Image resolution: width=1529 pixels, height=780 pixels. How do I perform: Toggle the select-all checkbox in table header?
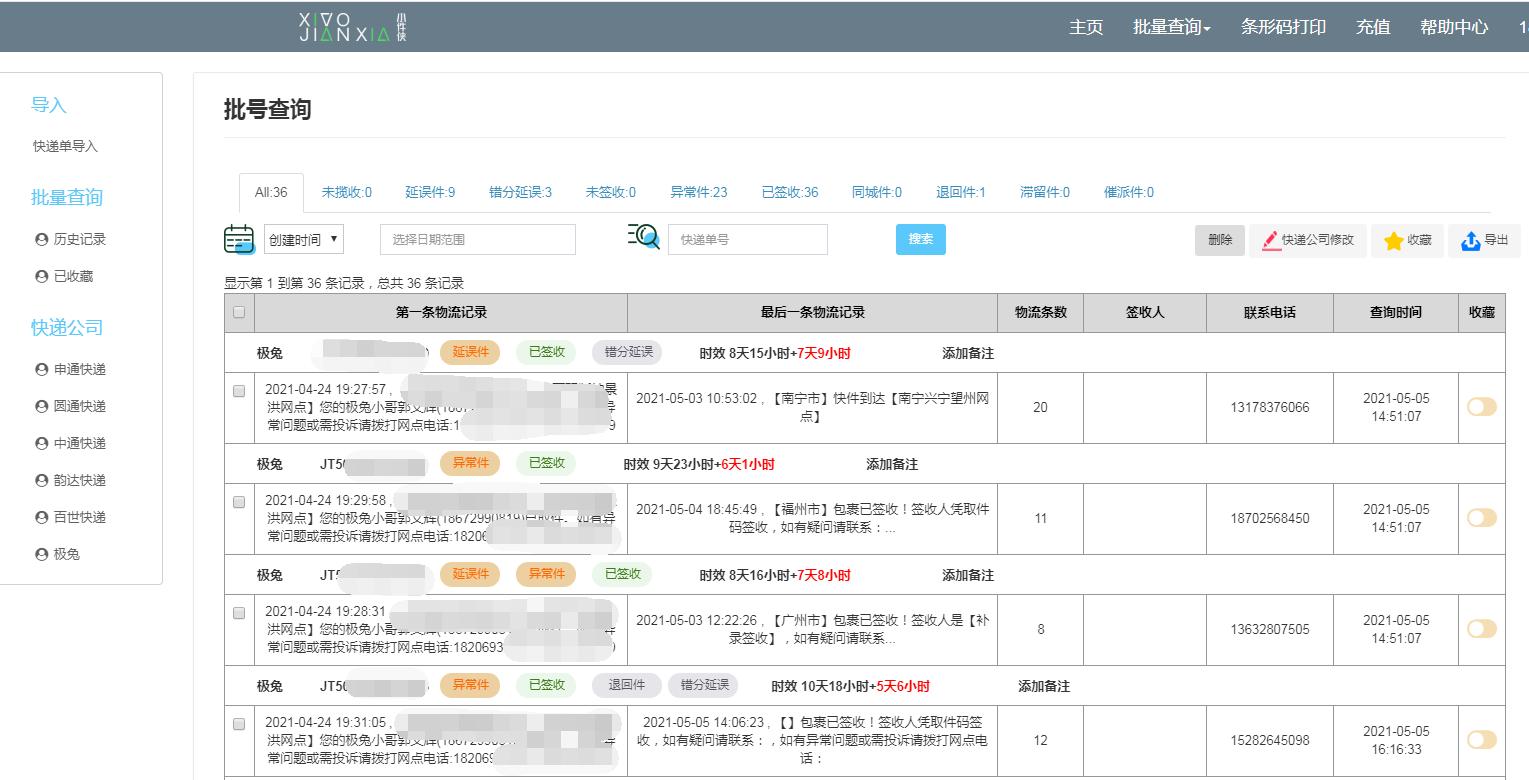coord(239,313)
